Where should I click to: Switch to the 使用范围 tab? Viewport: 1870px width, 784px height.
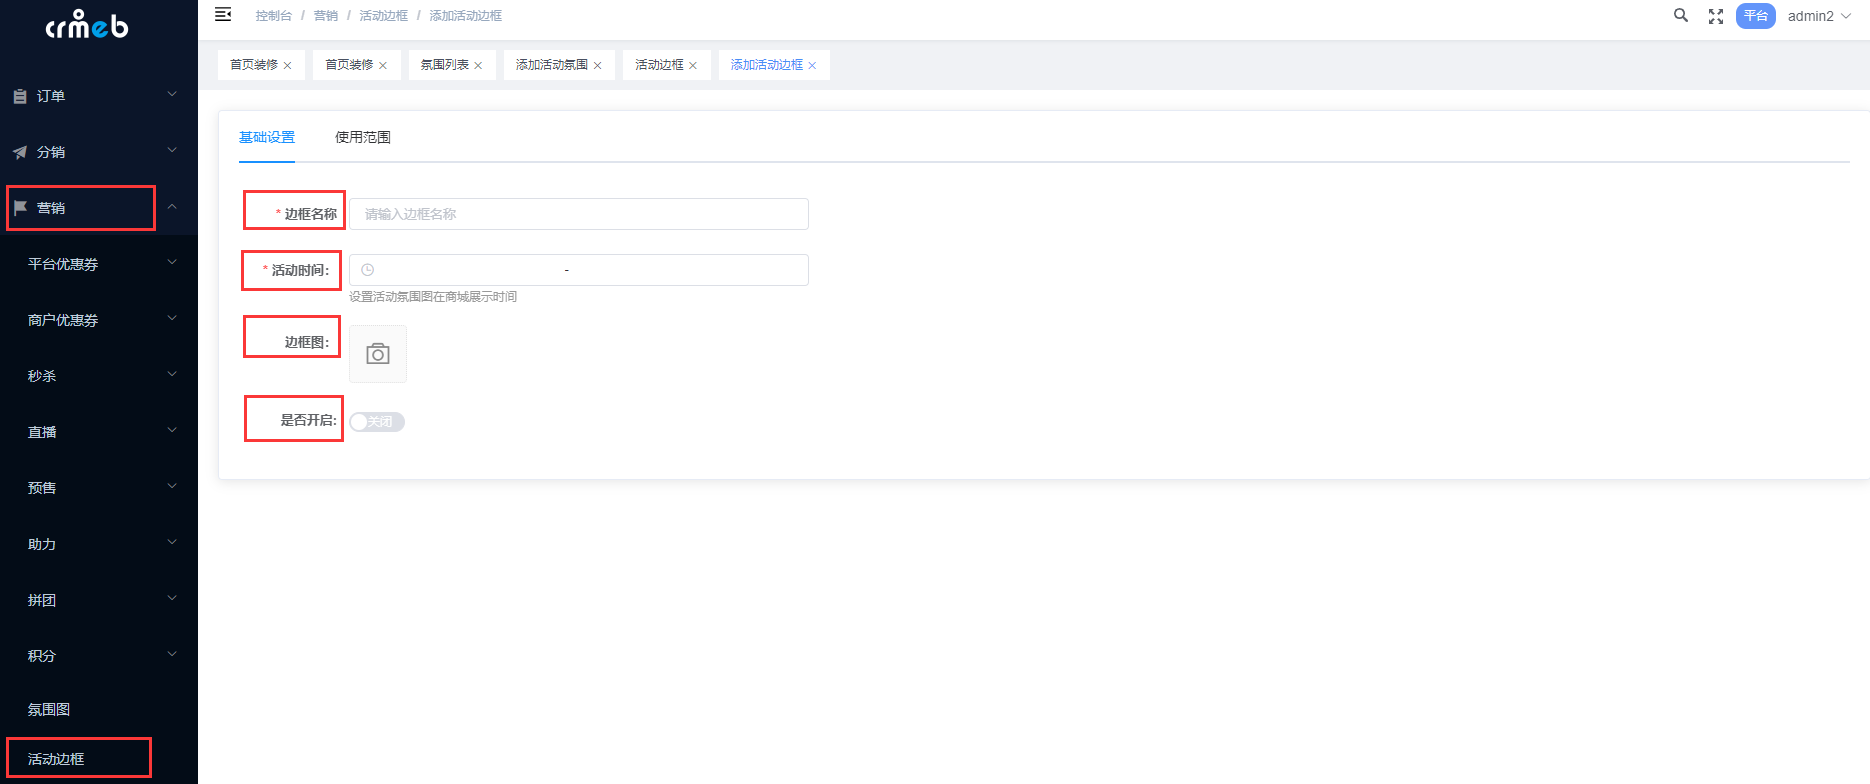363,137
